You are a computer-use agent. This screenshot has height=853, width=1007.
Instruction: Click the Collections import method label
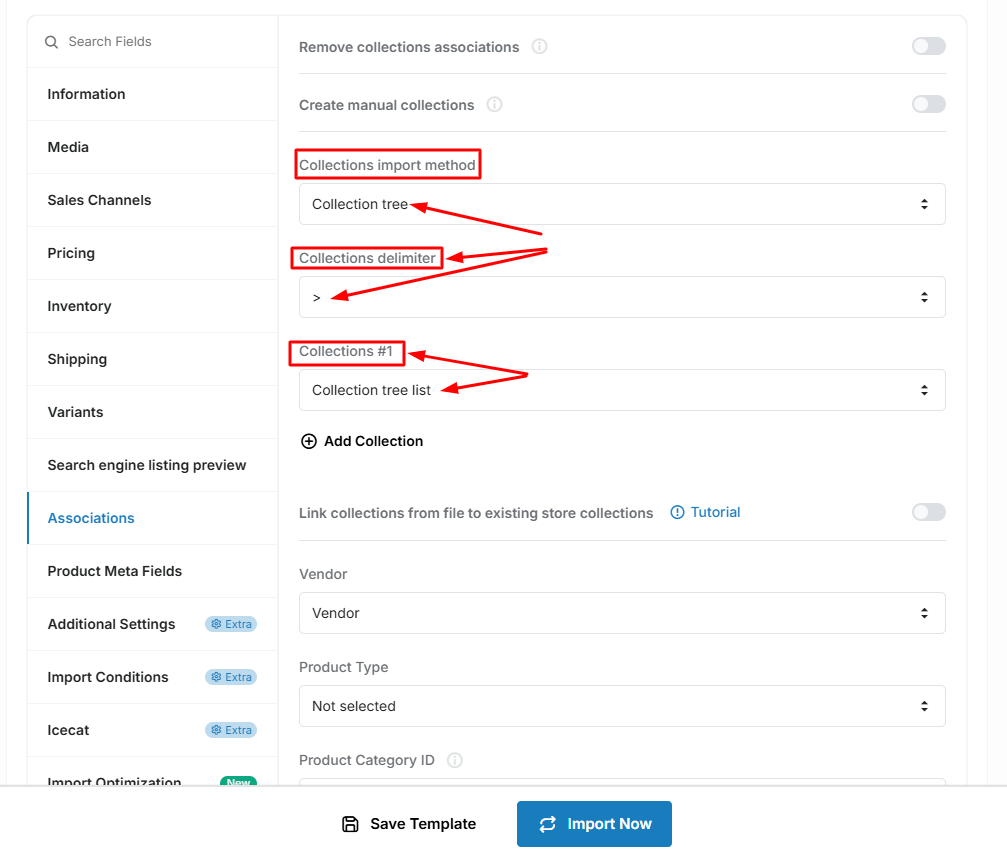[387, 165]
